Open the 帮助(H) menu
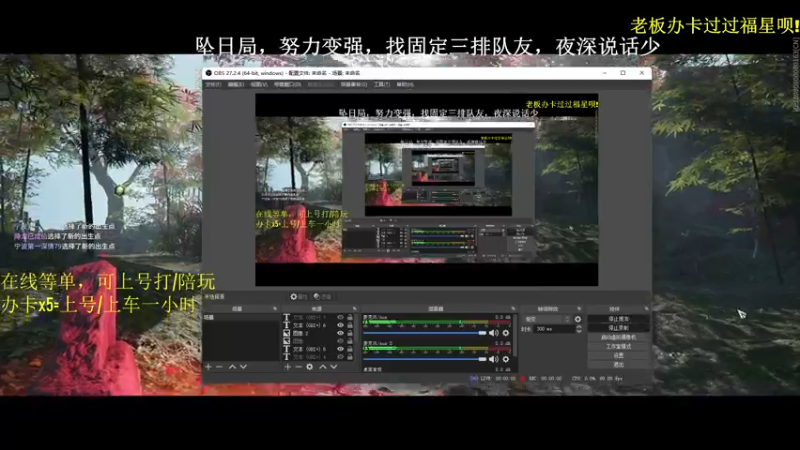800x450 pixels. [x=405, y=84]
